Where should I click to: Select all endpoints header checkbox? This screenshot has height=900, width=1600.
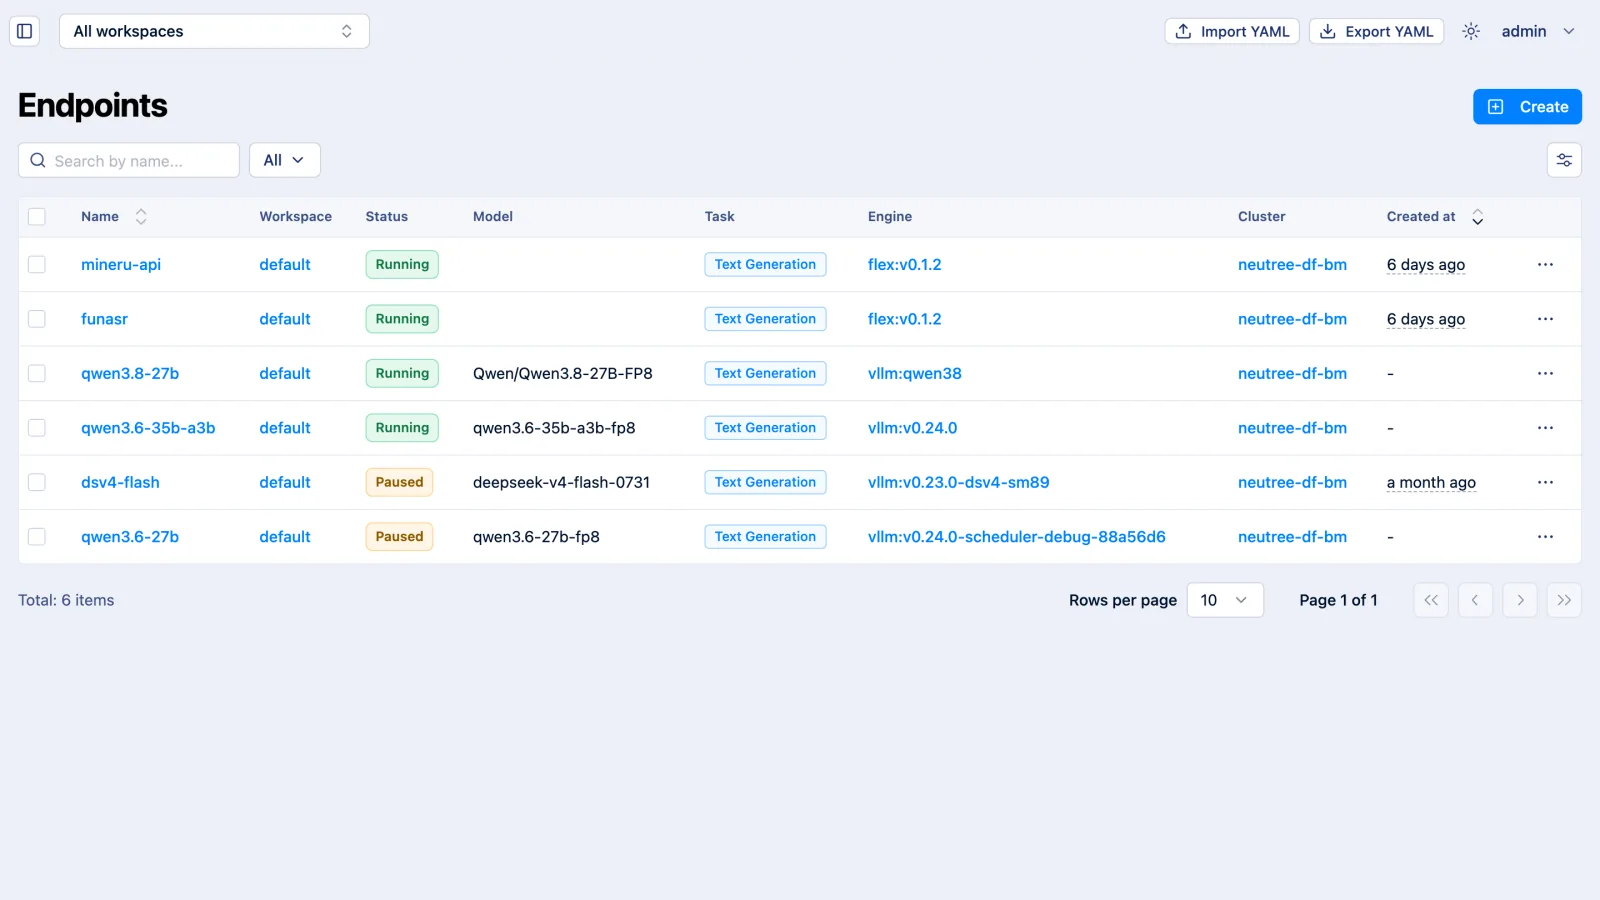pyautogui.click(x=37, y=216)
